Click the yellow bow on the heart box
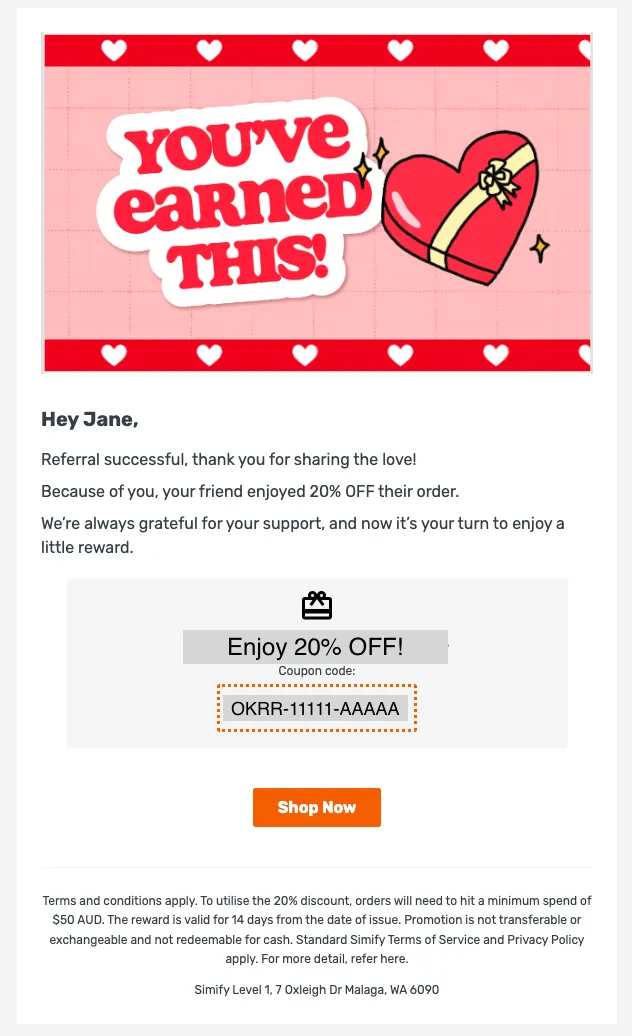The width and height of the screenshot is (632, 1036). pos(497,179)
